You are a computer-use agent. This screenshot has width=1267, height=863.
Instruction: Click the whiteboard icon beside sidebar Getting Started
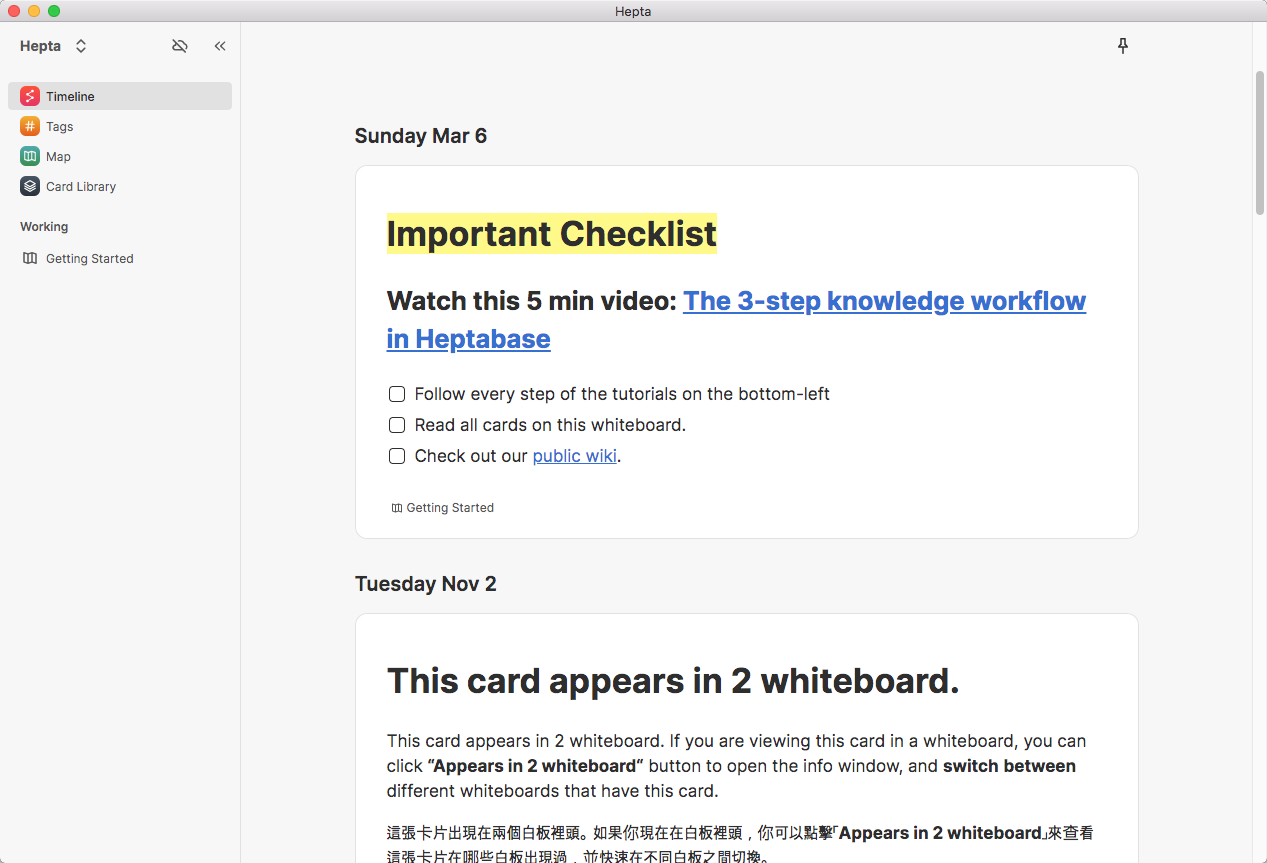(x=30, y=258)
